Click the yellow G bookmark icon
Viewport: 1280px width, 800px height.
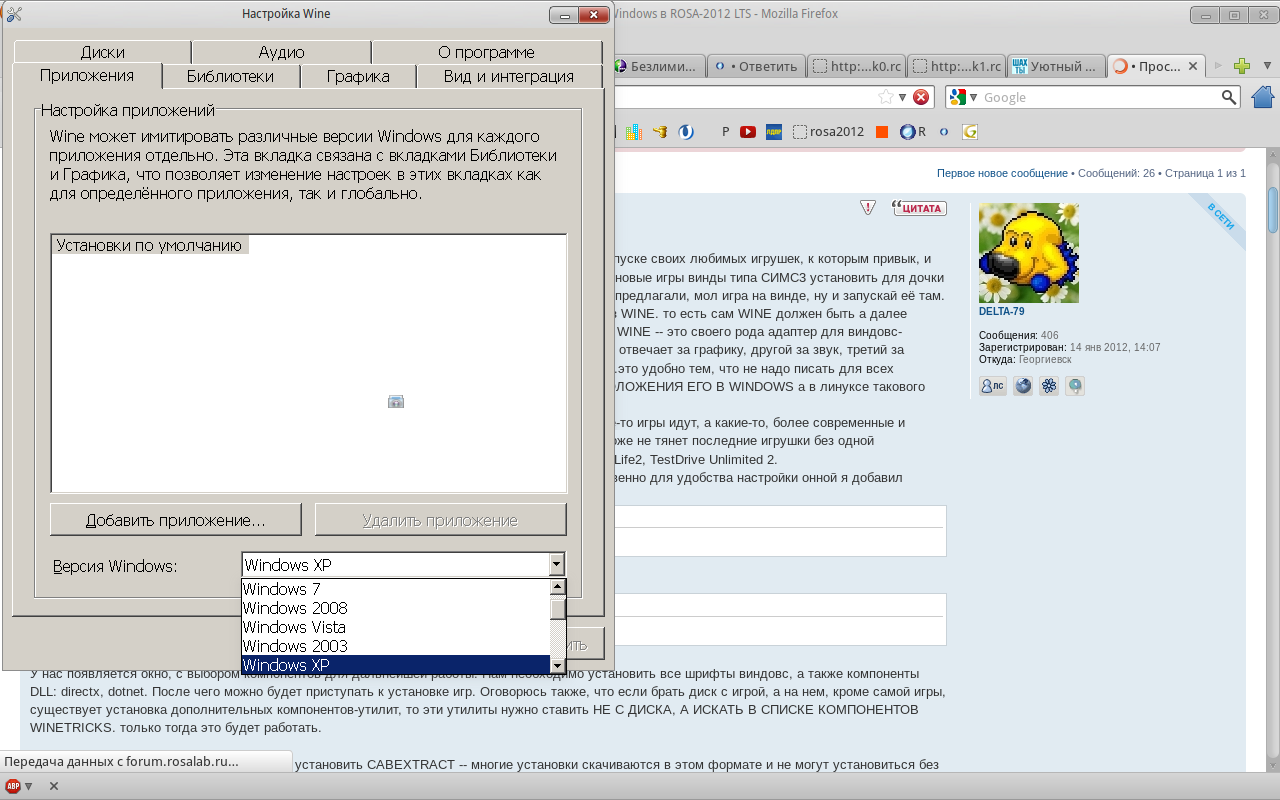tap(969, 132)
